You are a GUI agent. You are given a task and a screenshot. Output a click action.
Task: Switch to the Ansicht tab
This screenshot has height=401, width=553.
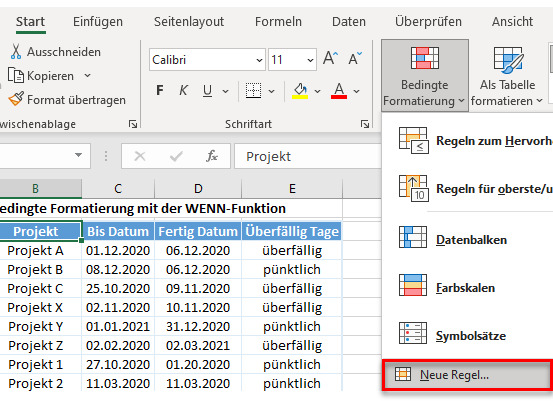coord(512,22)
